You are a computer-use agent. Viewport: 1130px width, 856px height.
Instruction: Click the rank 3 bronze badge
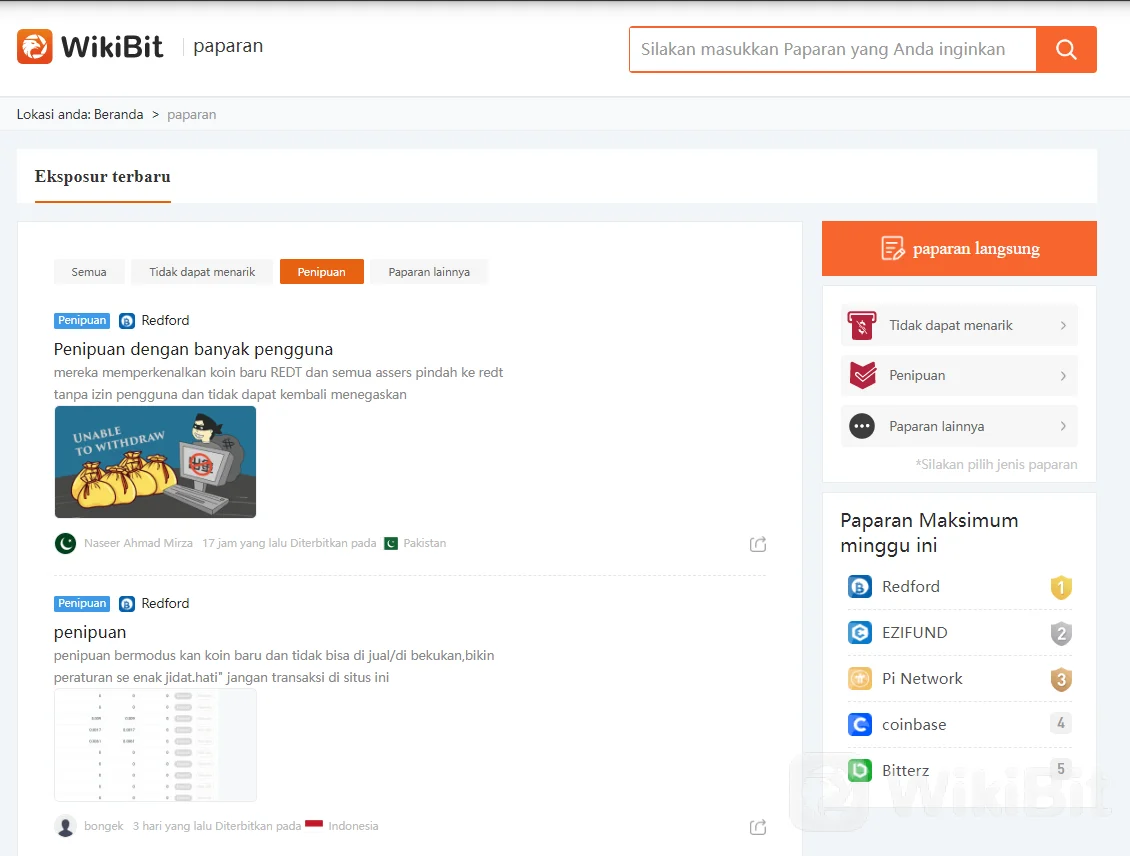(x=1061, y=679)
